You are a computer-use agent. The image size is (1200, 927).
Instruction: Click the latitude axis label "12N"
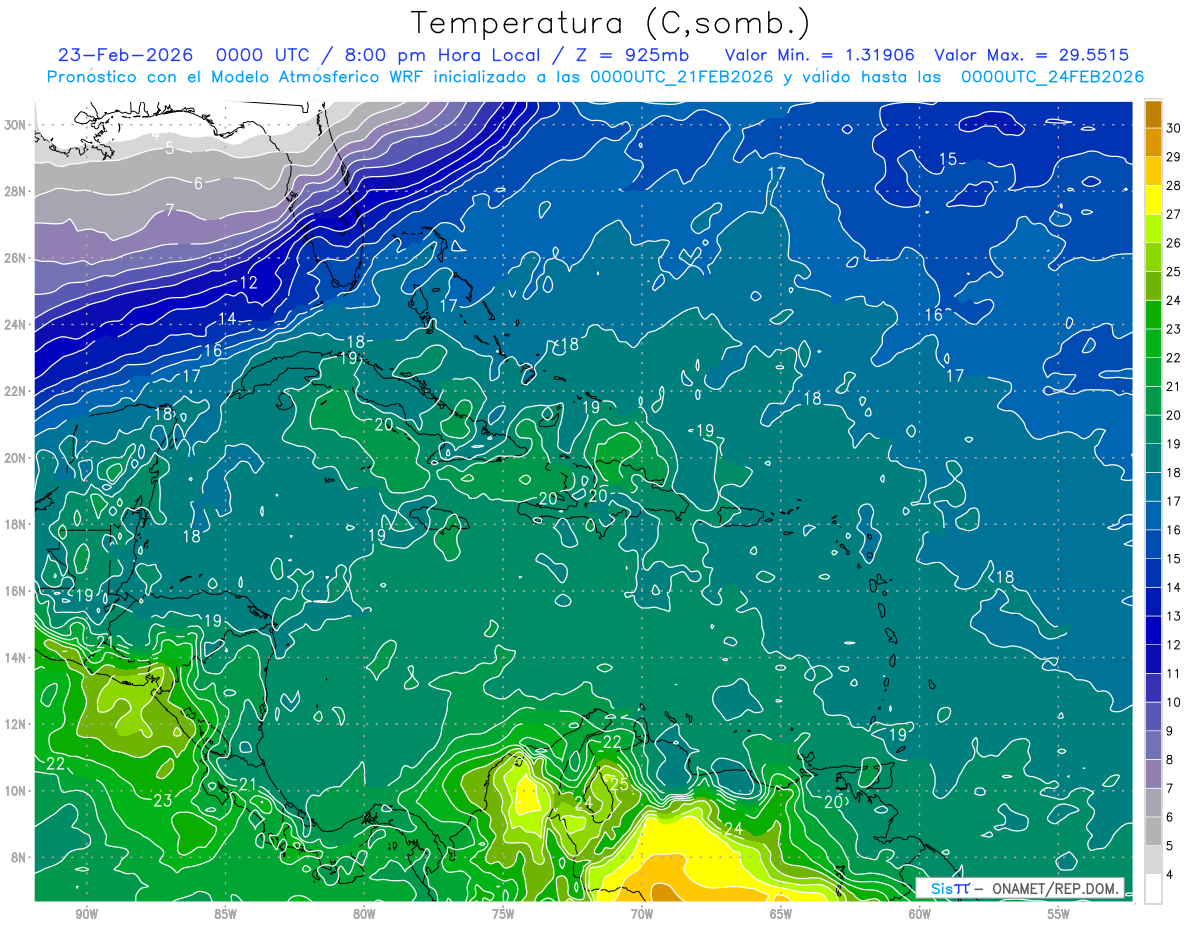pyautogui.click(x=16, y=724)
